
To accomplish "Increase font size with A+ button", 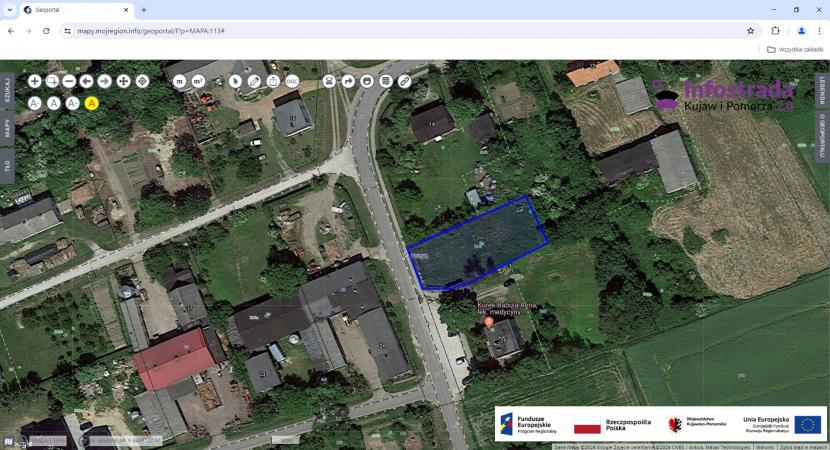I will (73, 103).
